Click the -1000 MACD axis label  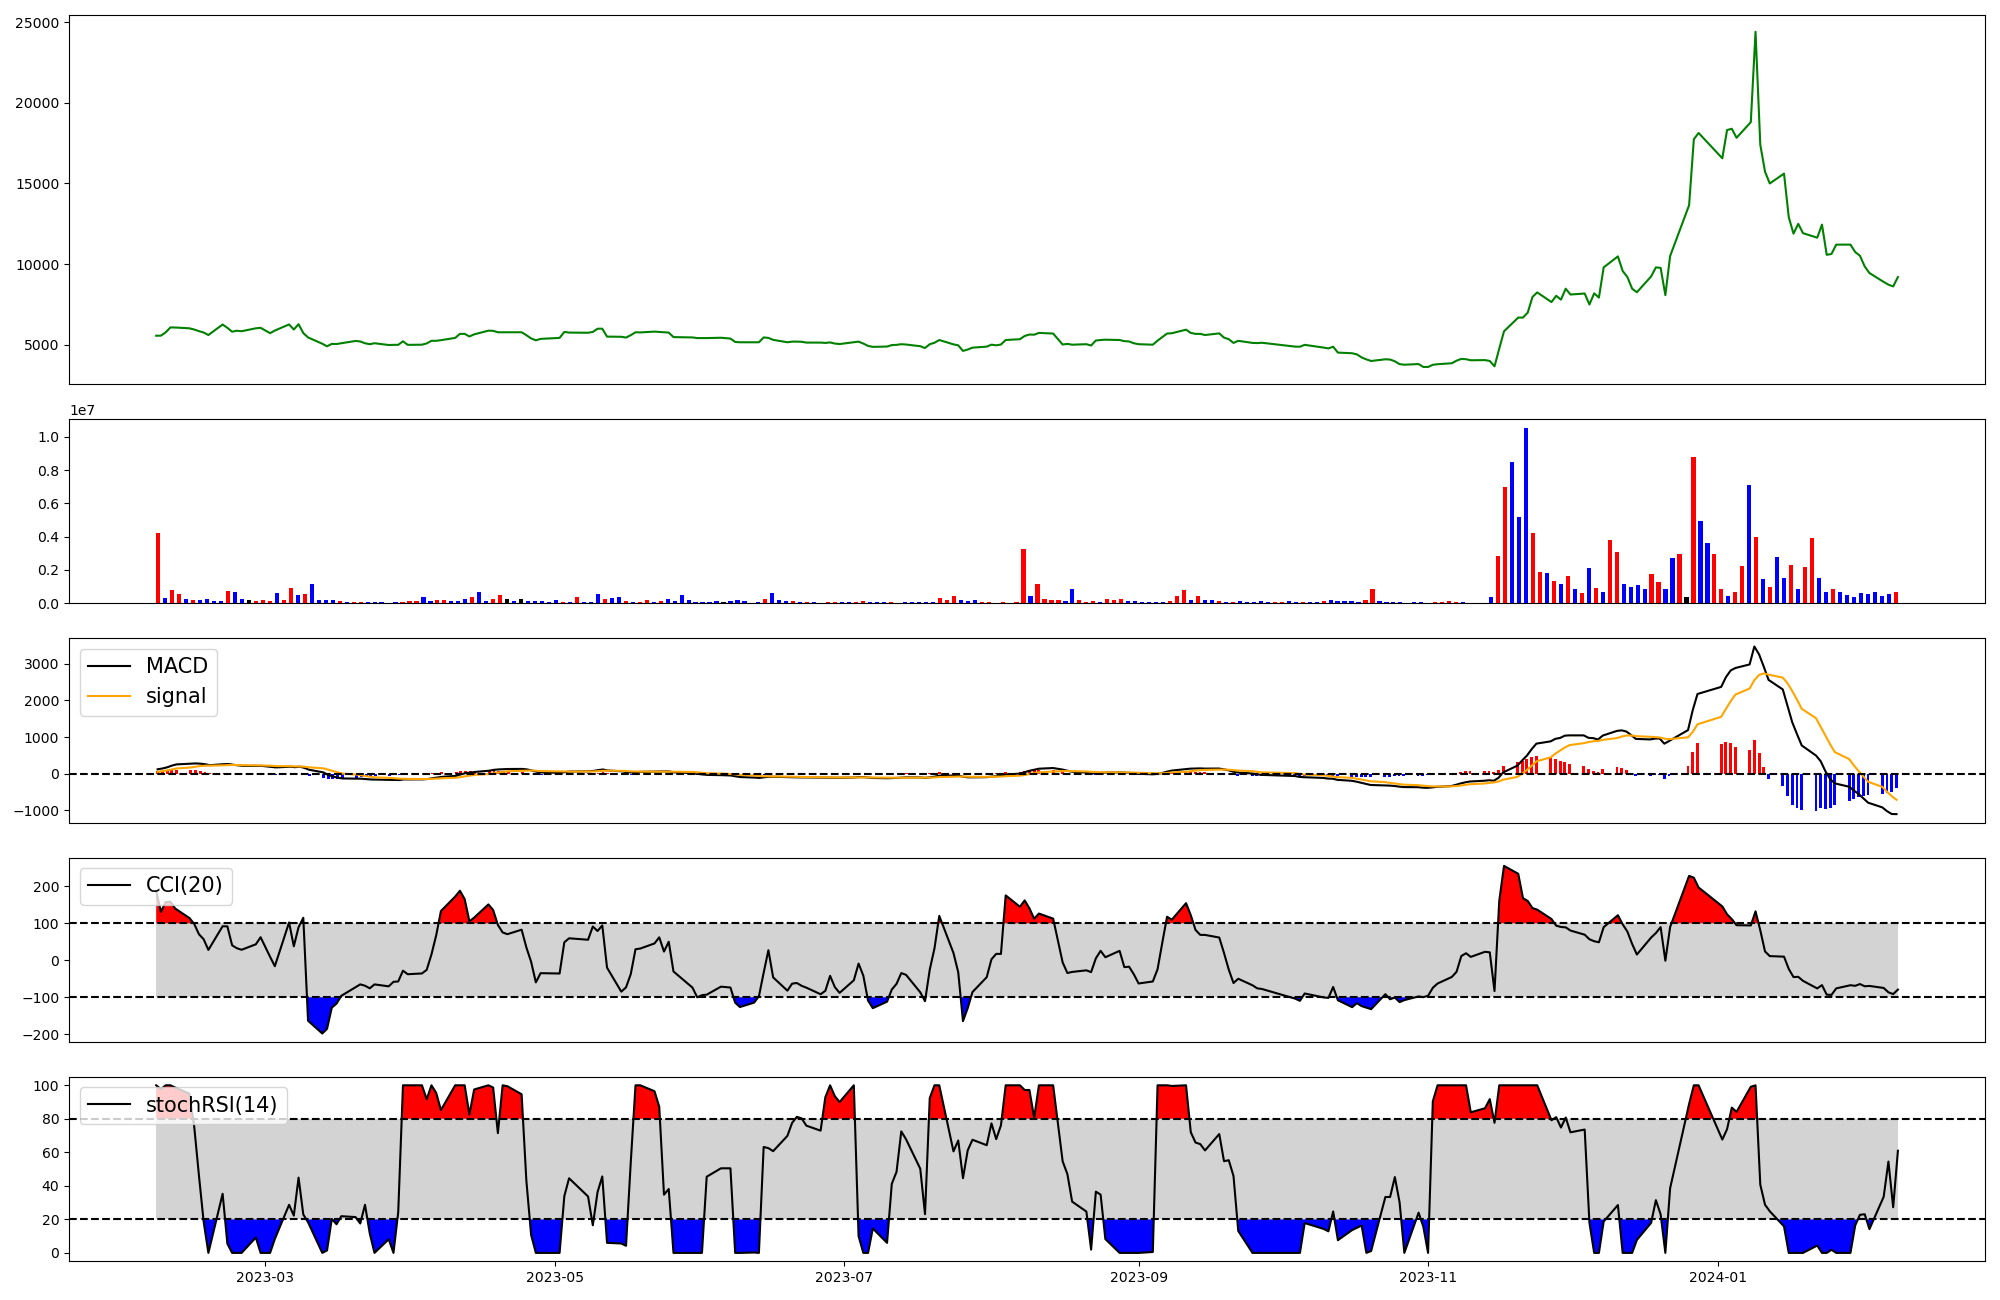[37, 811]
